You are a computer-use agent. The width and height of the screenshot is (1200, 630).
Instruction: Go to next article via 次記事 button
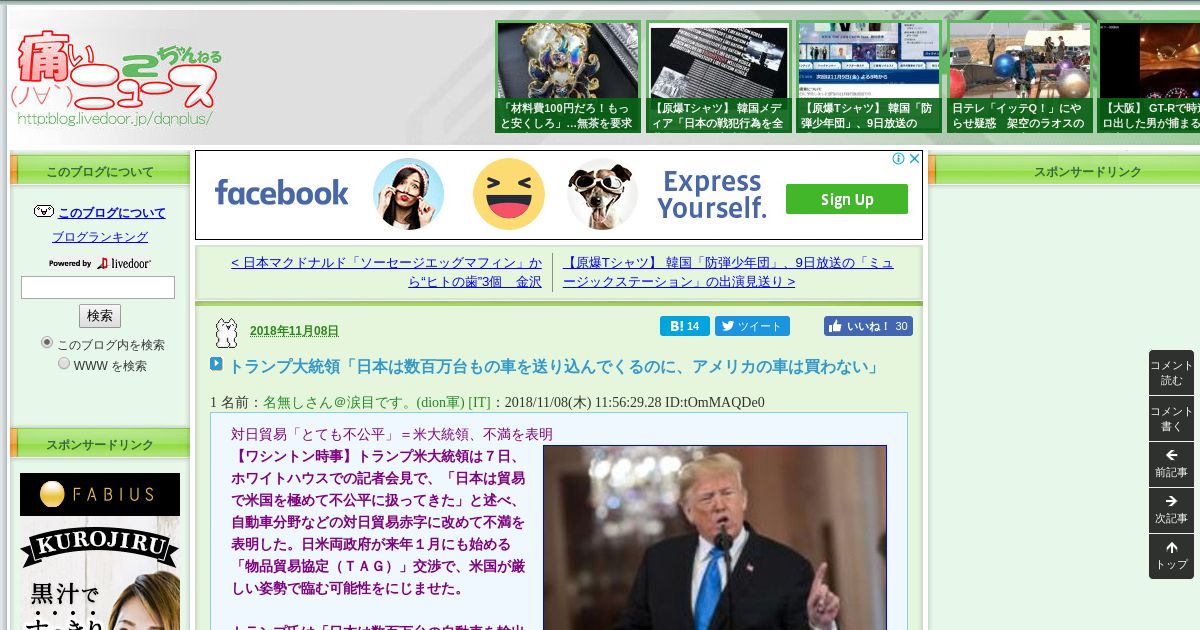point(1171,511)
